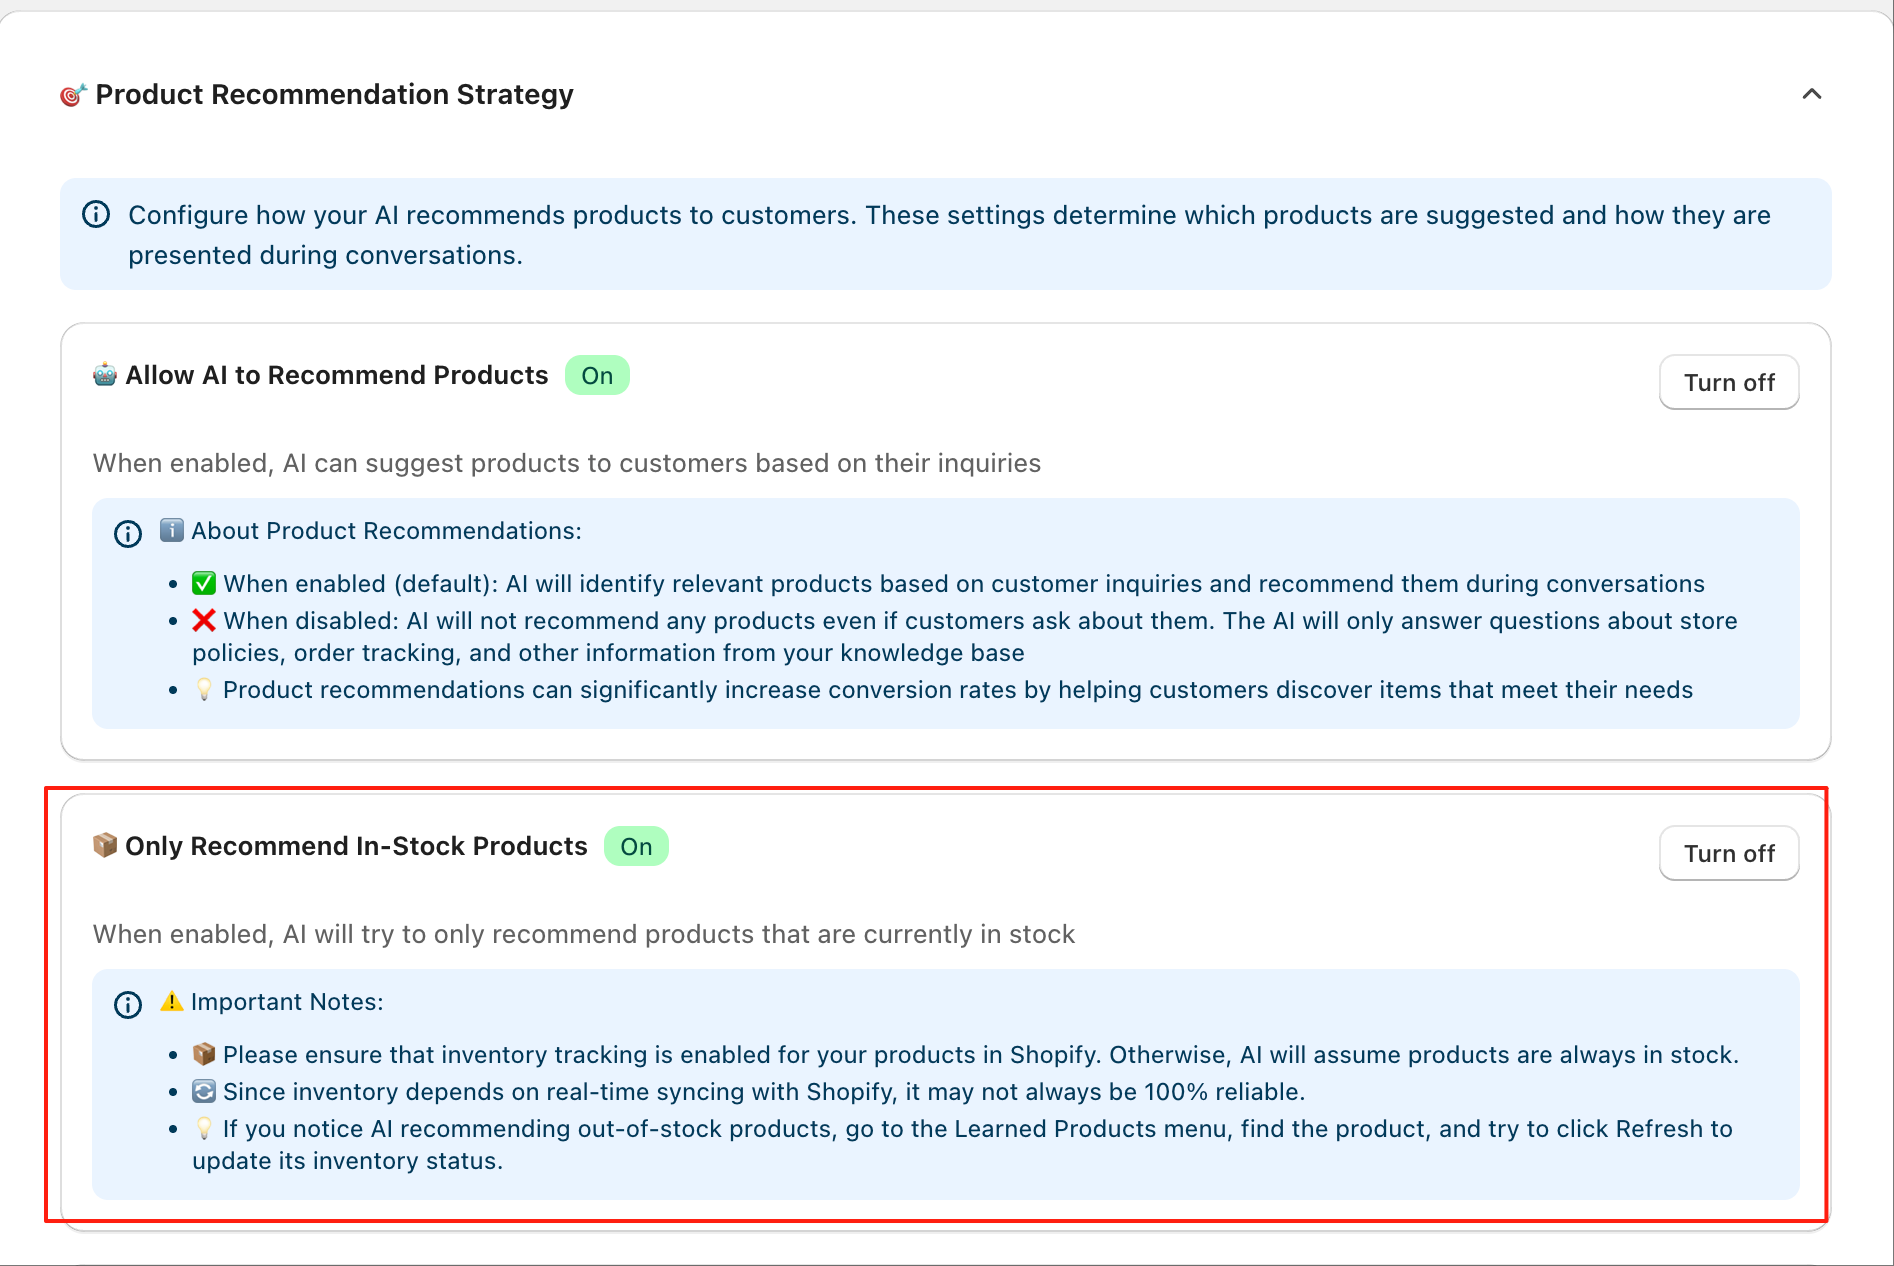The height and width of the screenshot is (1266, 1894).
Task: Click the warning triangle icon beside Important Notes
Action: click(x=172, y=1001)
